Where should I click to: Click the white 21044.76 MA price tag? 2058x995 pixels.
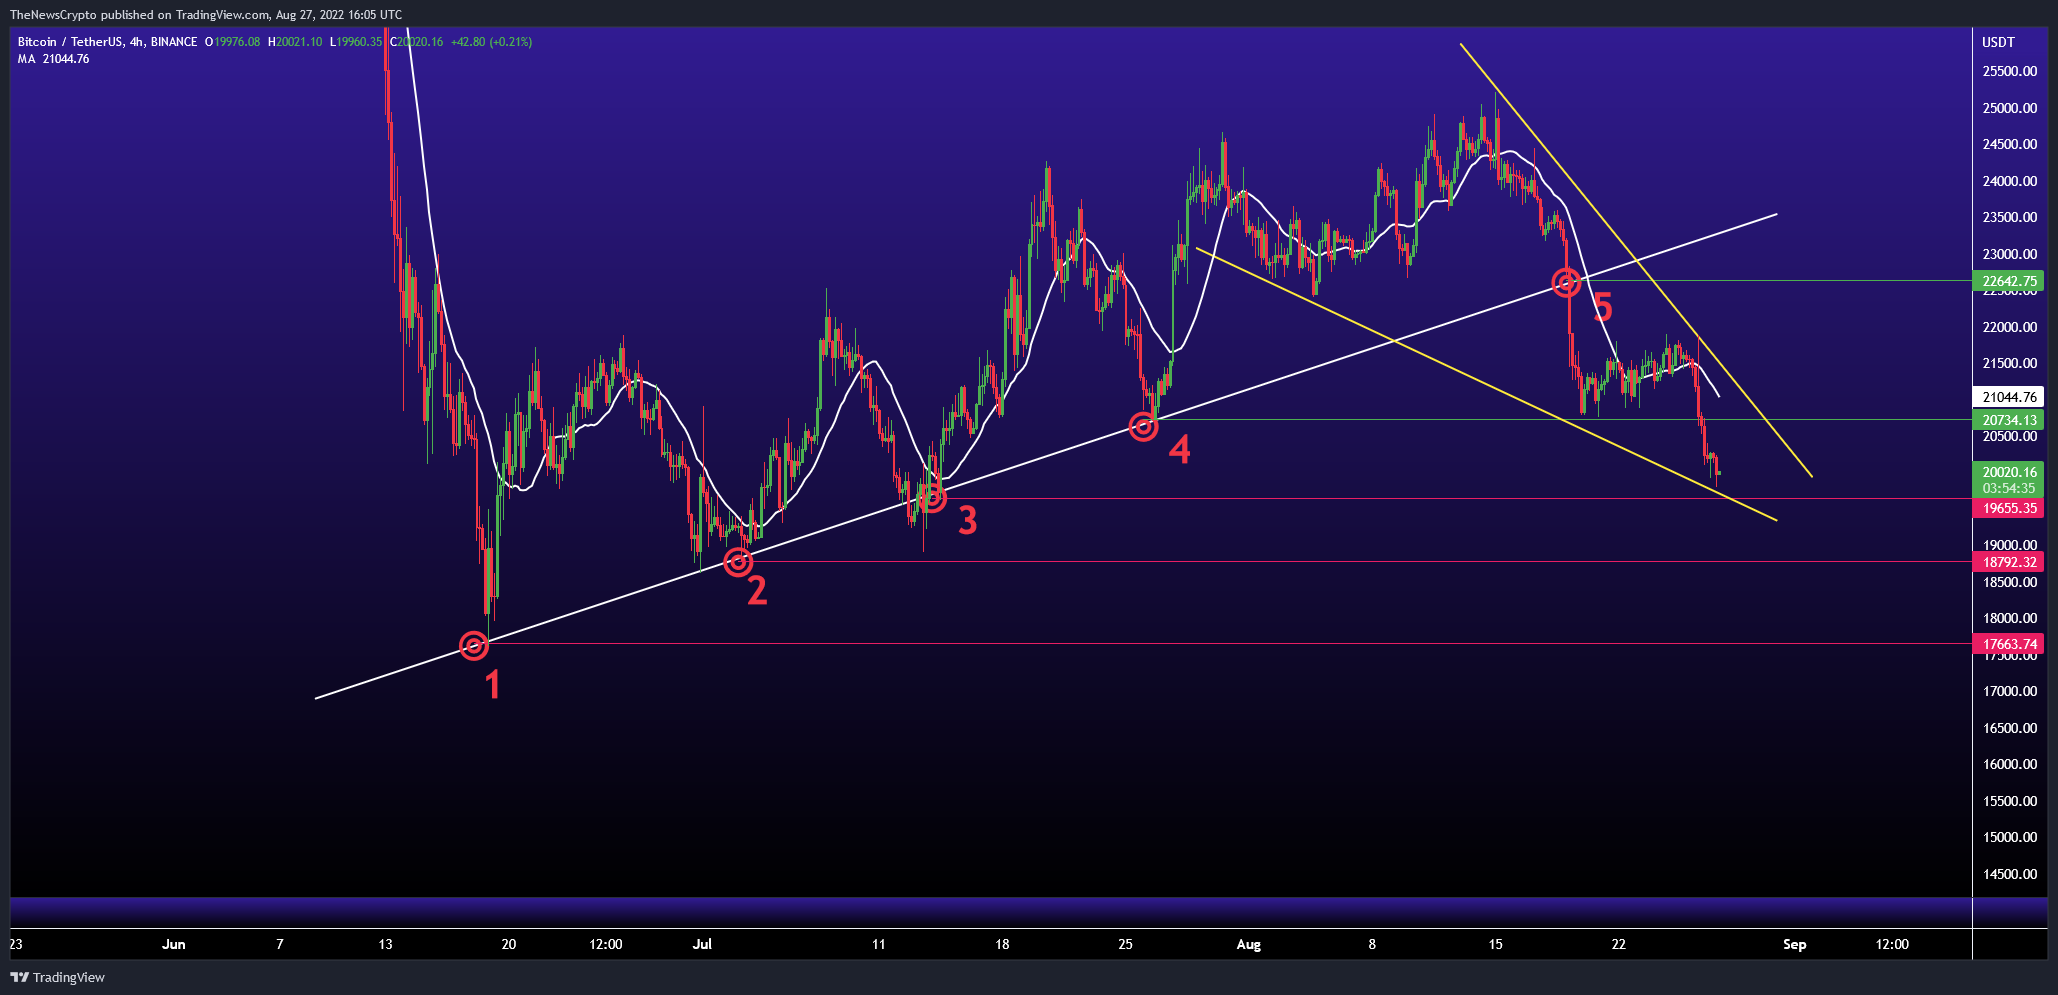2008,397
